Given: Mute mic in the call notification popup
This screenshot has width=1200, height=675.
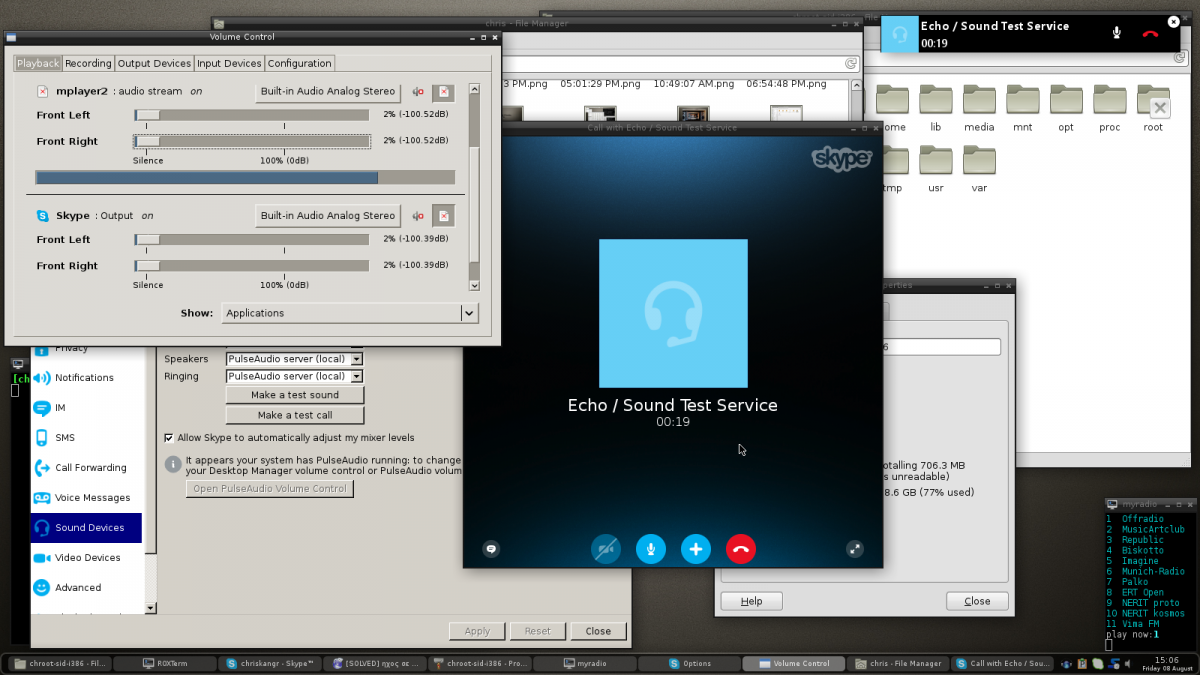Looking at the screenshot, I should [x=1116, y=33].
